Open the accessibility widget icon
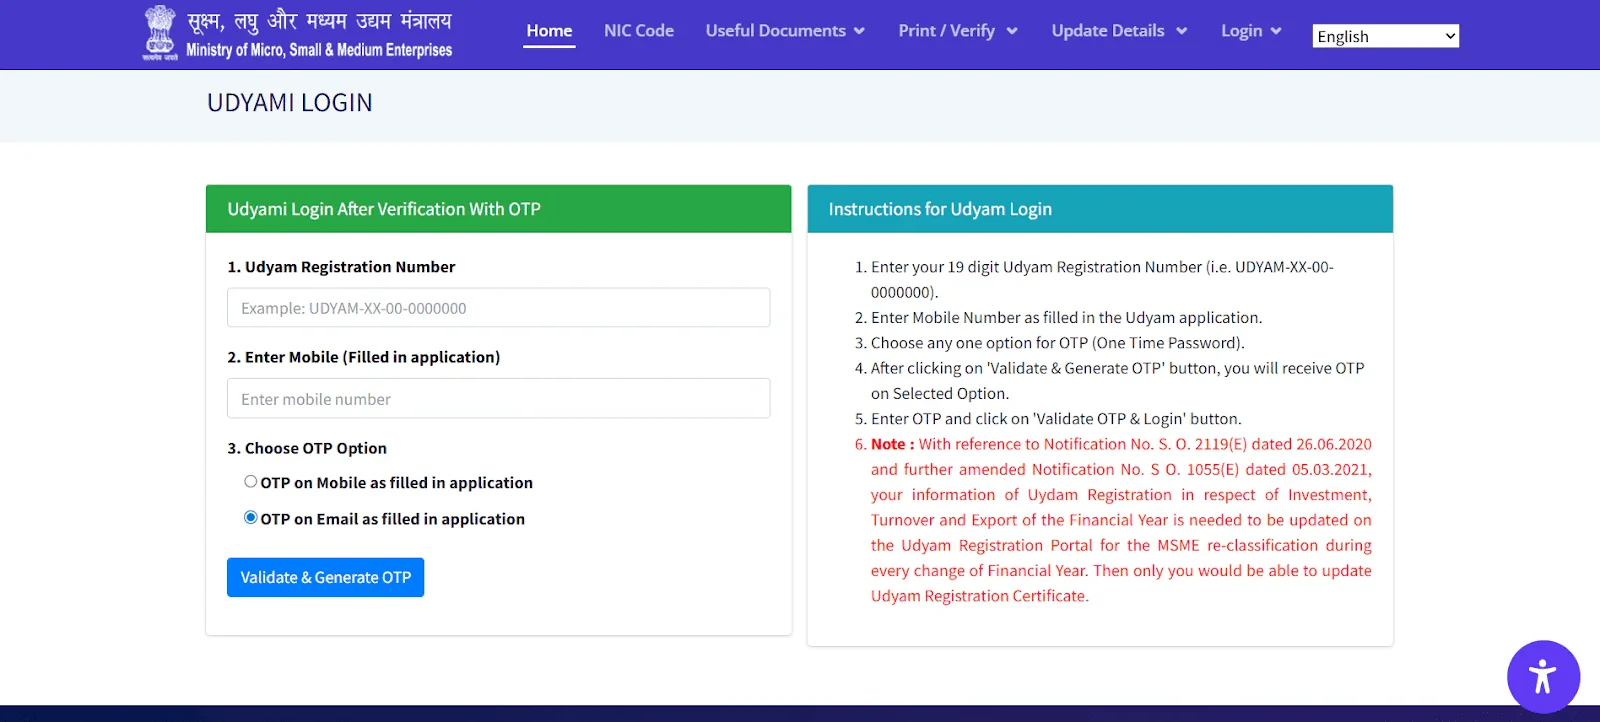 click(1543, 677)
